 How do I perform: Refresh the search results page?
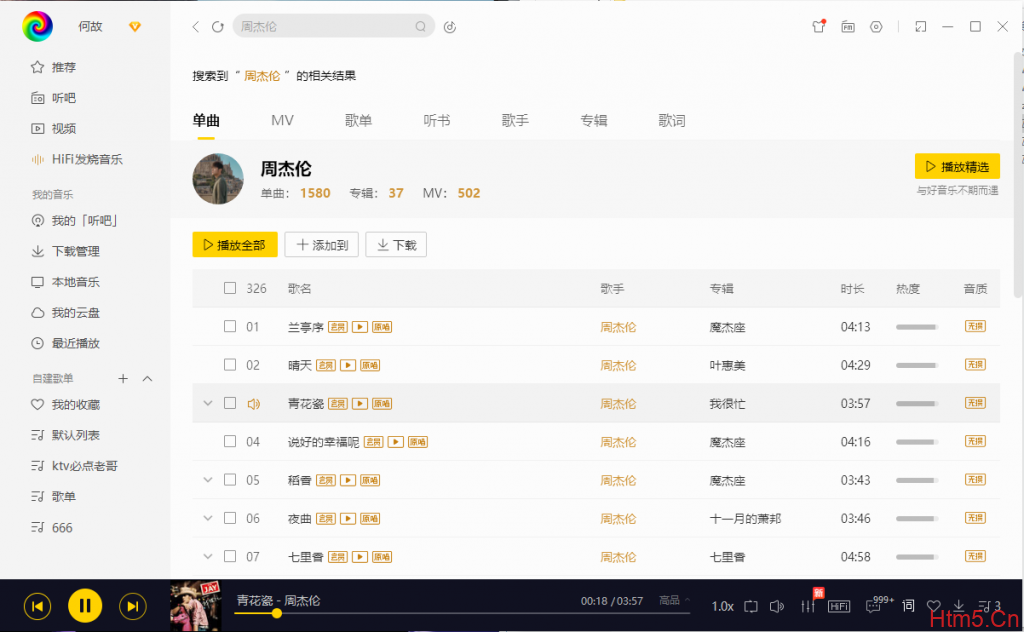point(217,27)
